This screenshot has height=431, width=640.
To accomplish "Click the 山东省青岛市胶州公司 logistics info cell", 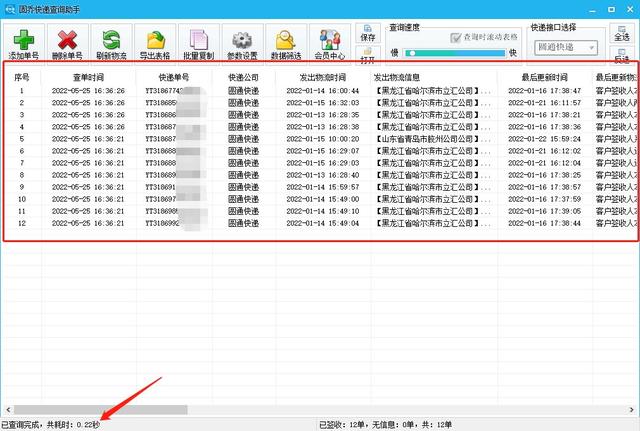I will pyautogui.click(x=433, y=139).
